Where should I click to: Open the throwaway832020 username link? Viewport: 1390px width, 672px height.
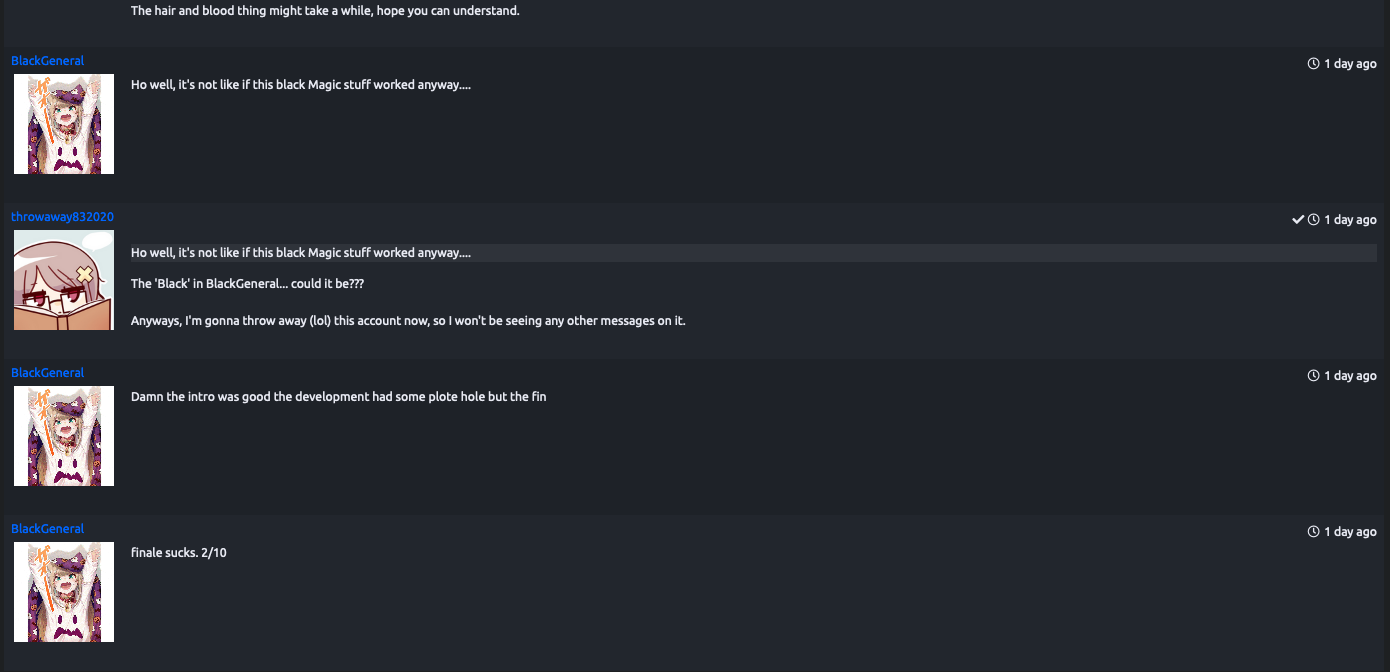pos(62,217)
